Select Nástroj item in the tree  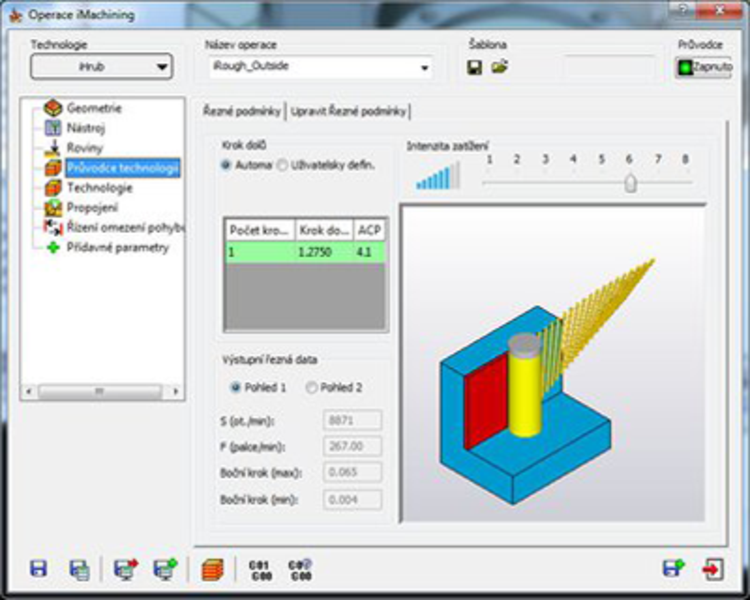tap(85, 128)
